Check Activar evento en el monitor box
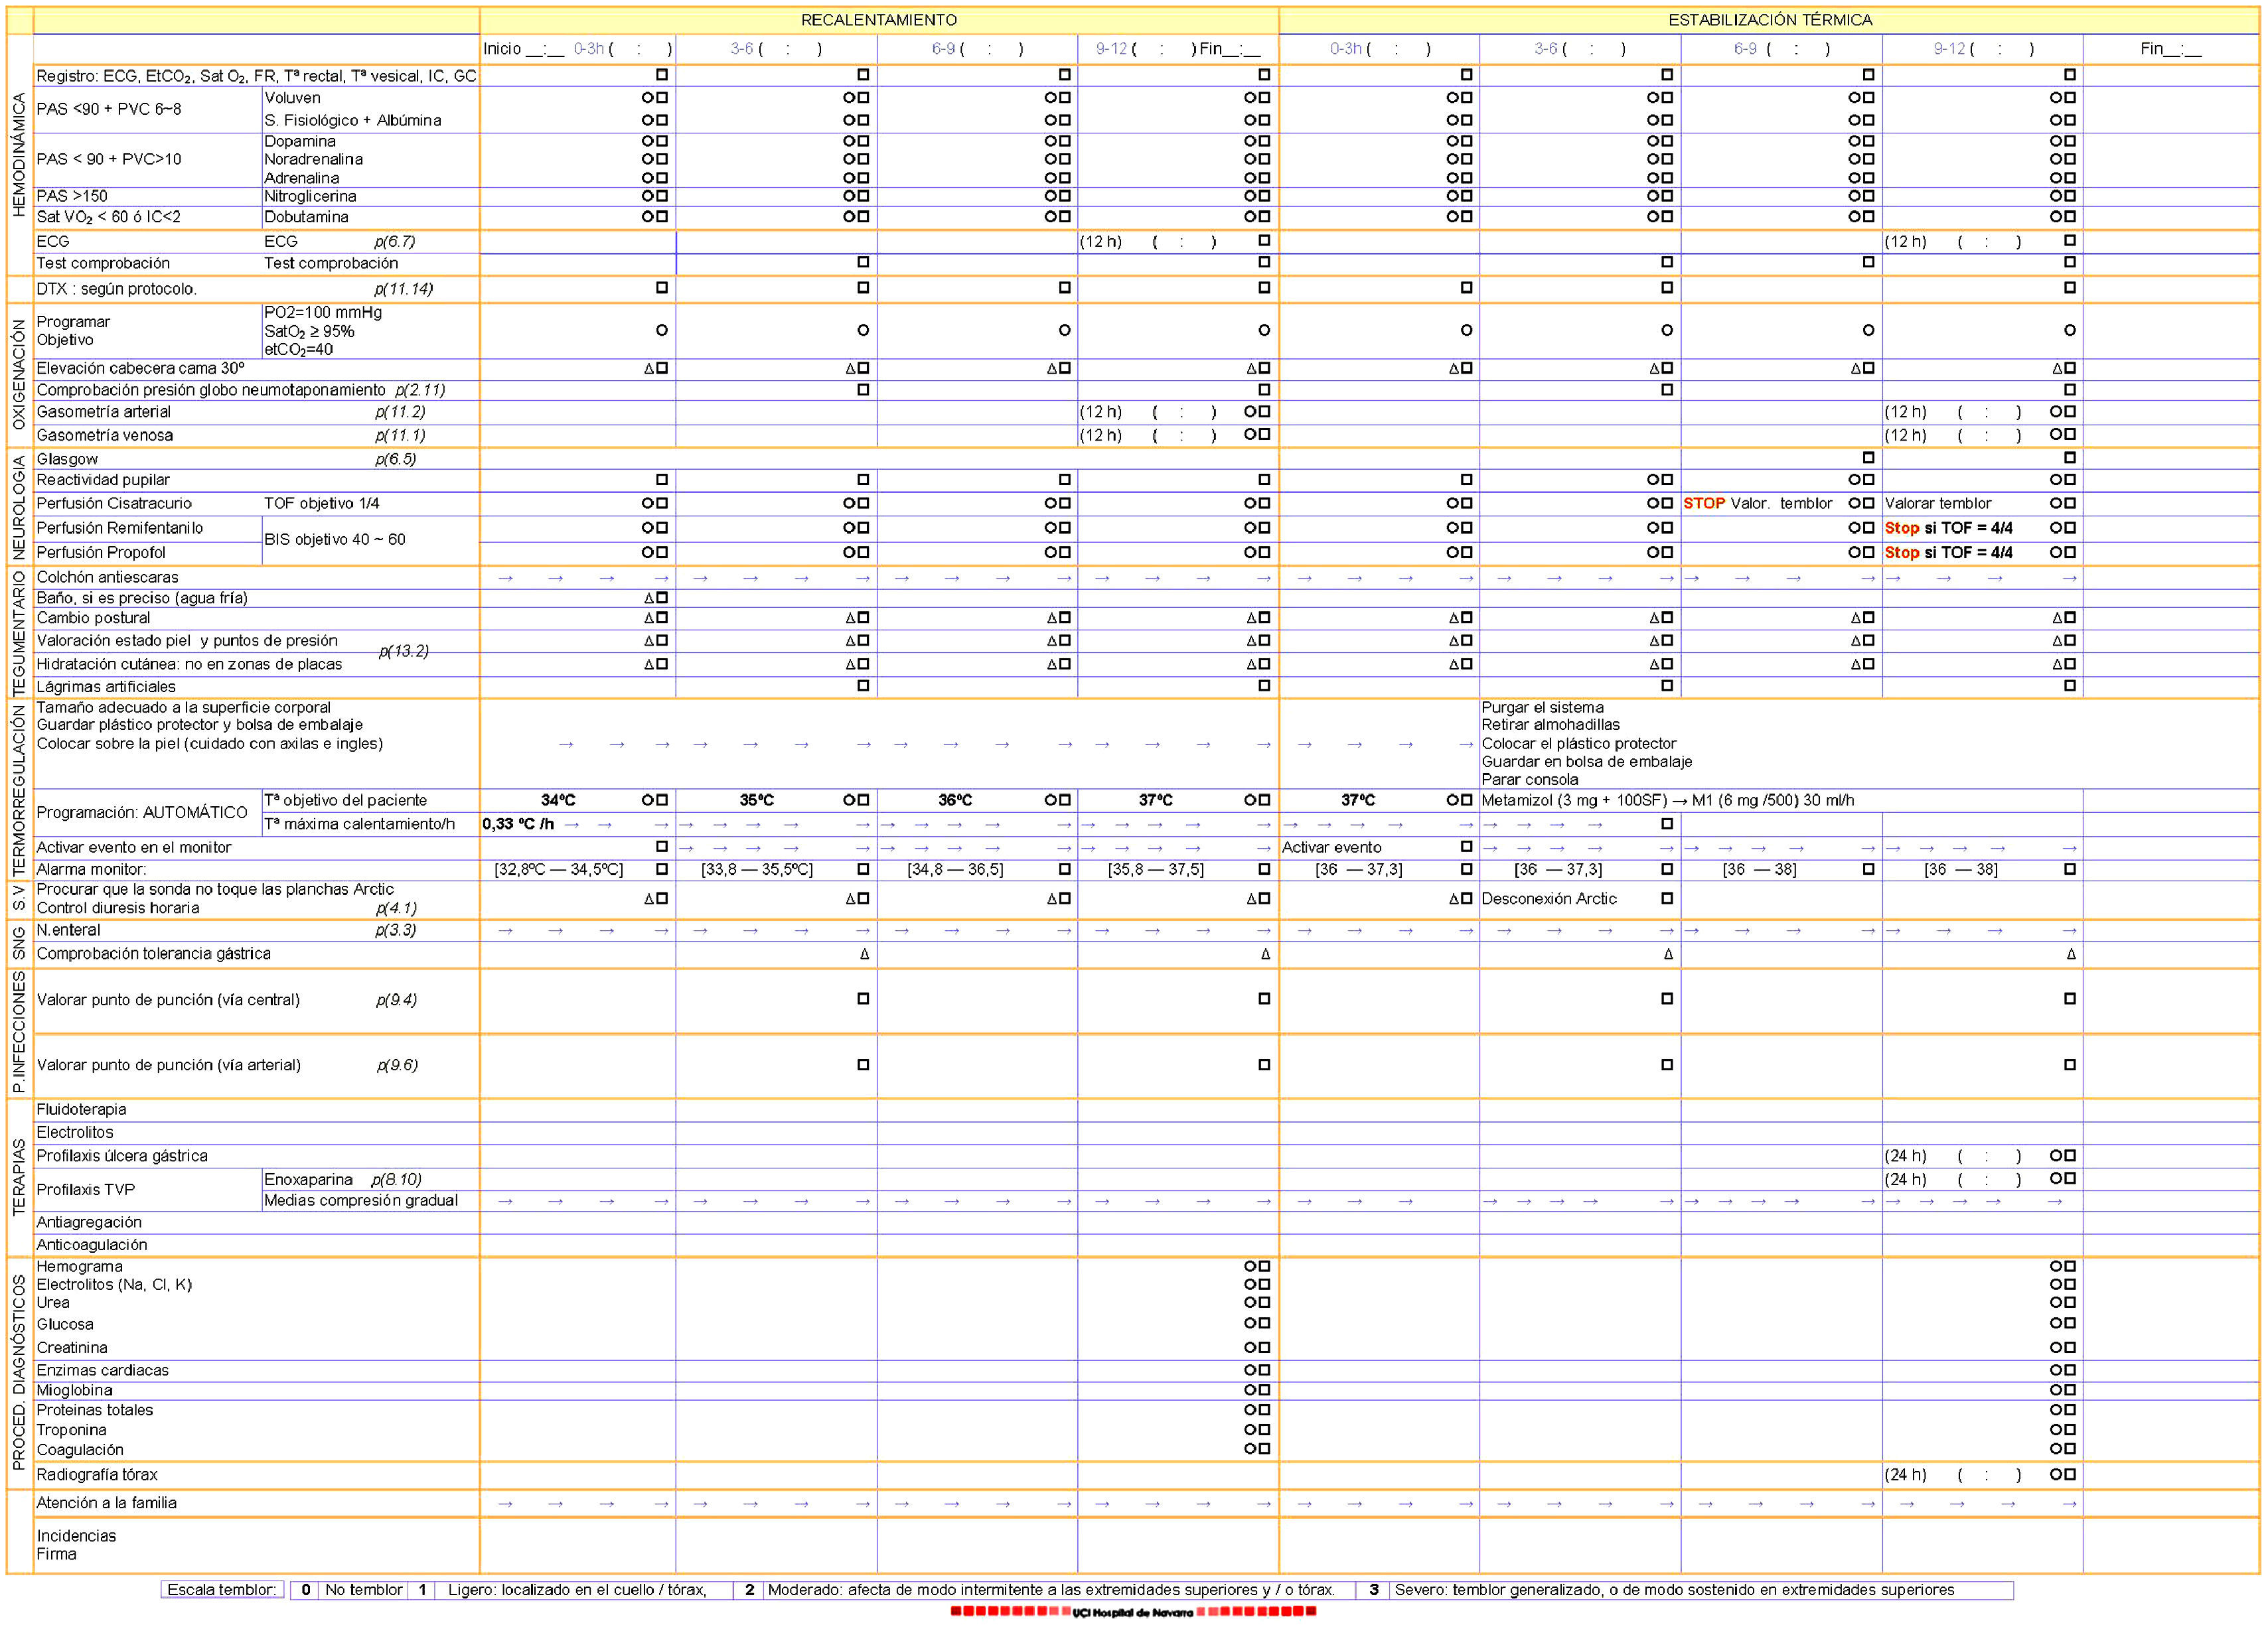Screen dimensions: 2268x1627 pos(661,846)
